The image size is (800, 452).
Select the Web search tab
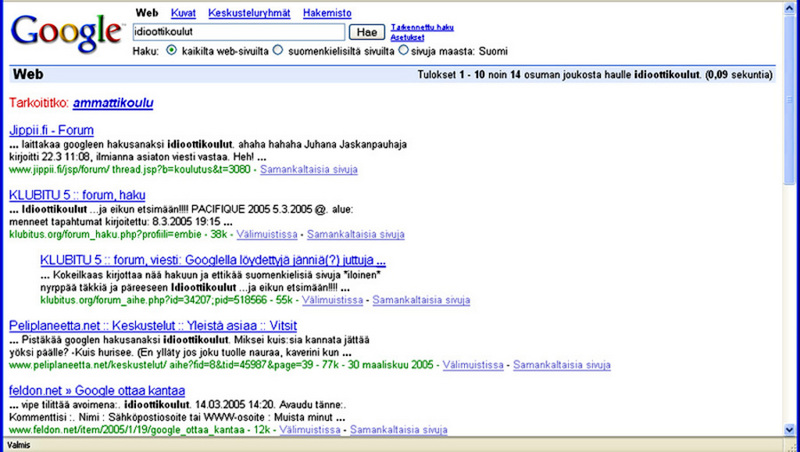point(147,13)
